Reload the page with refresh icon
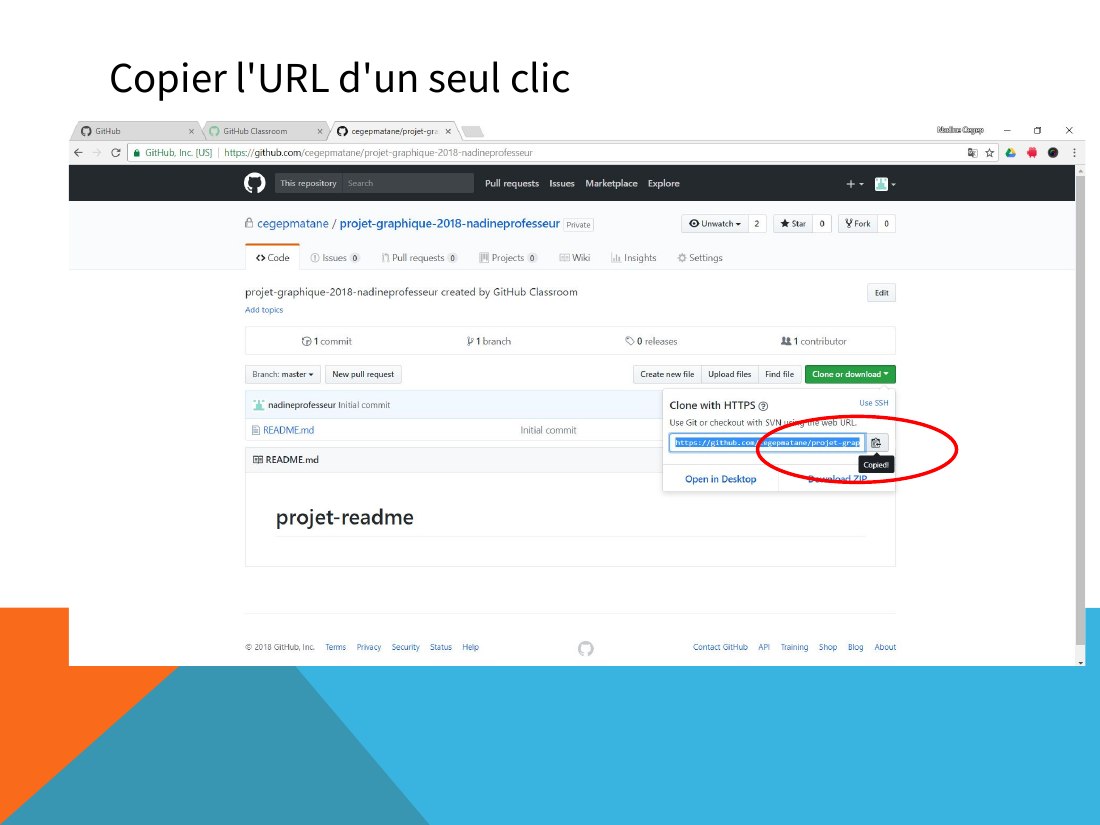 pos(116,152)
